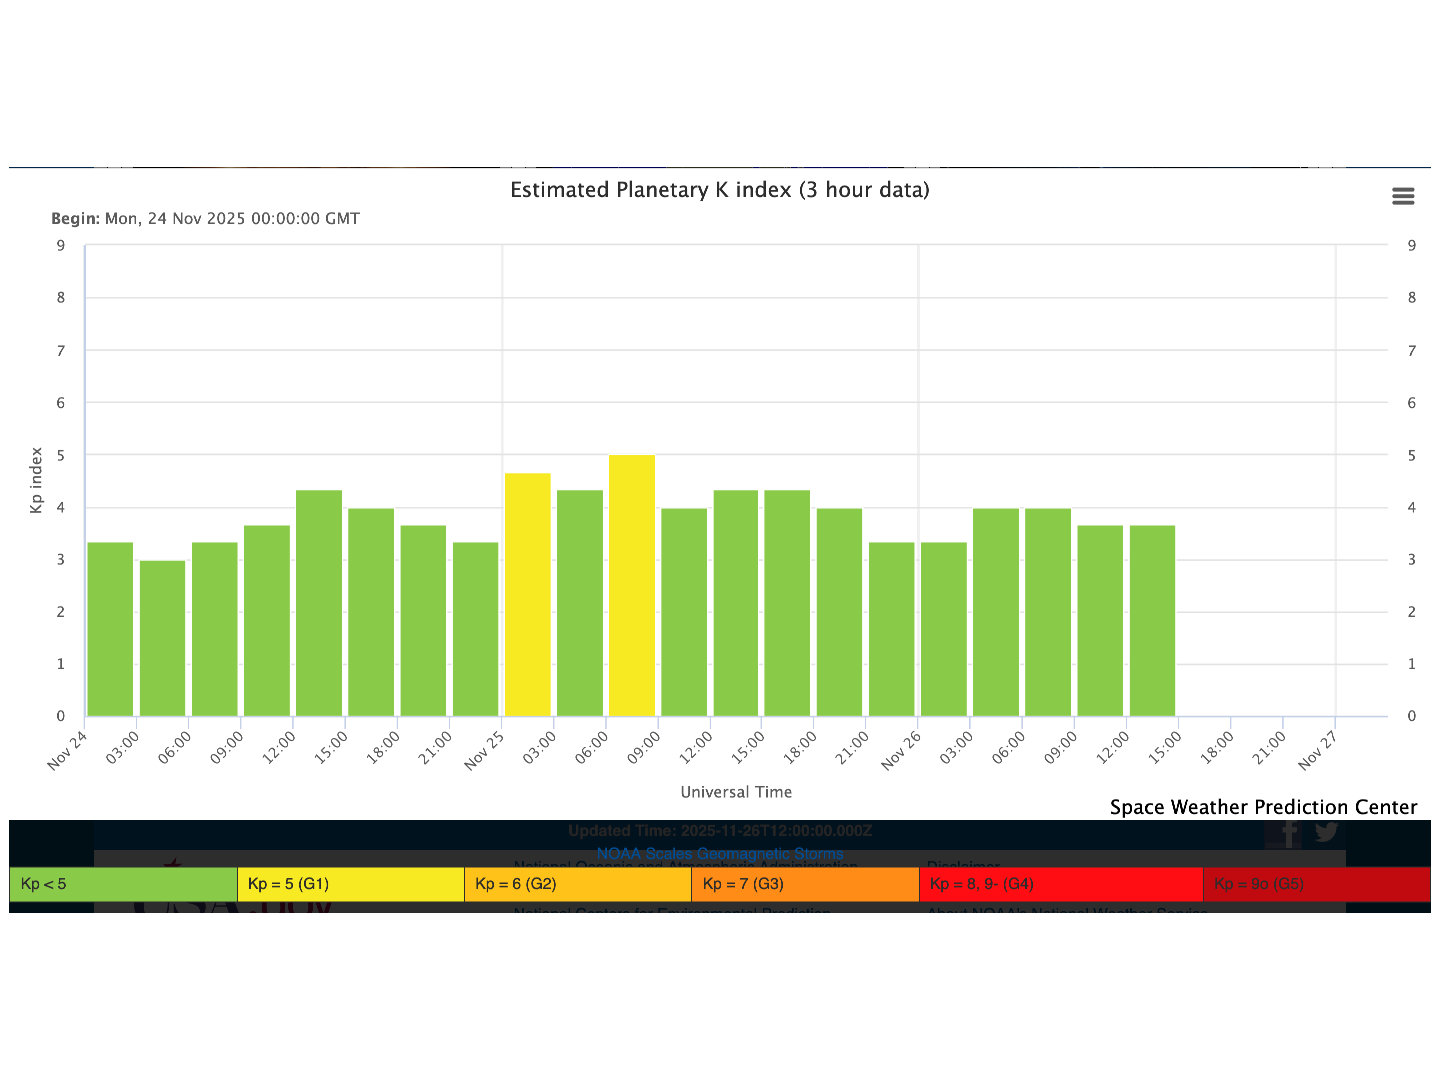This screenshot has height=1080, width=1440.
Task: Select the red Kp = 8, 9- (G4) swatch
Action: [x=1060, y=884]
